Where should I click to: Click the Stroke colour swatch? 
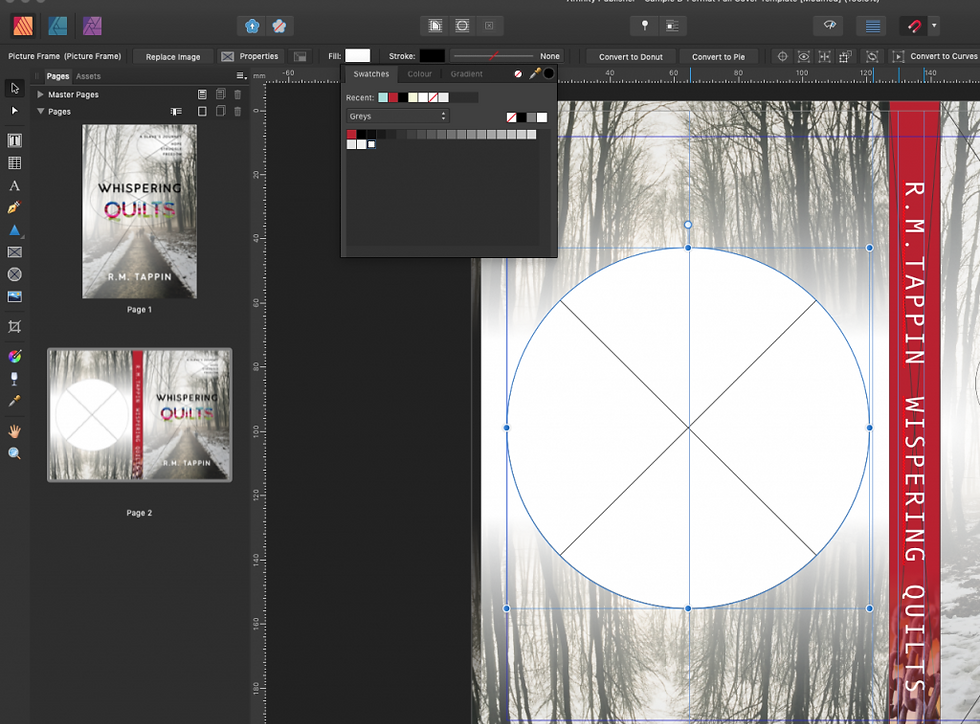(x=432, y=56)
